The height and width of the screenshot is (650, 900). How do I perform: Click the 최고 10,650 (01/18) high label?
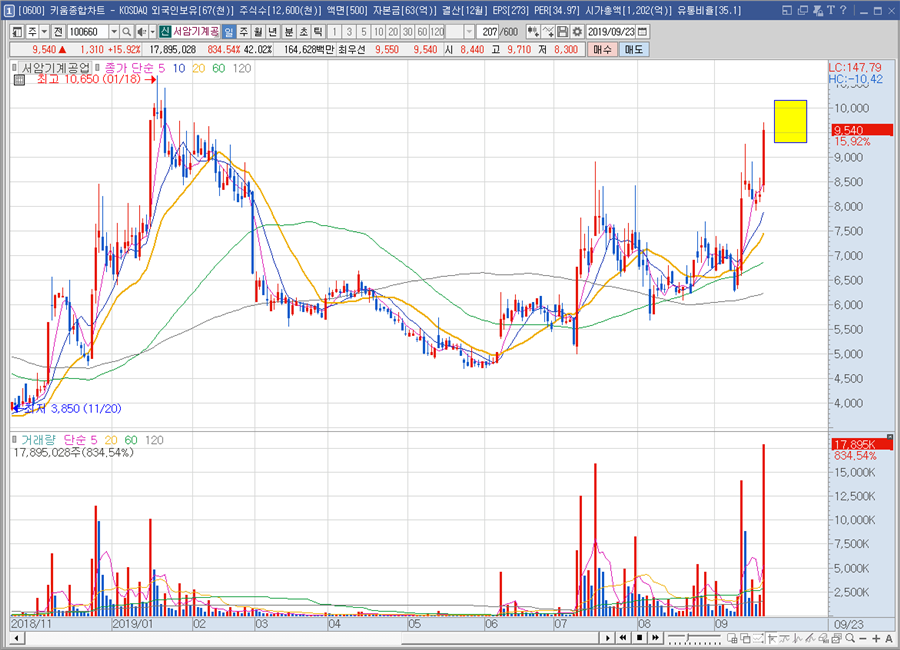tap(88, 79)
